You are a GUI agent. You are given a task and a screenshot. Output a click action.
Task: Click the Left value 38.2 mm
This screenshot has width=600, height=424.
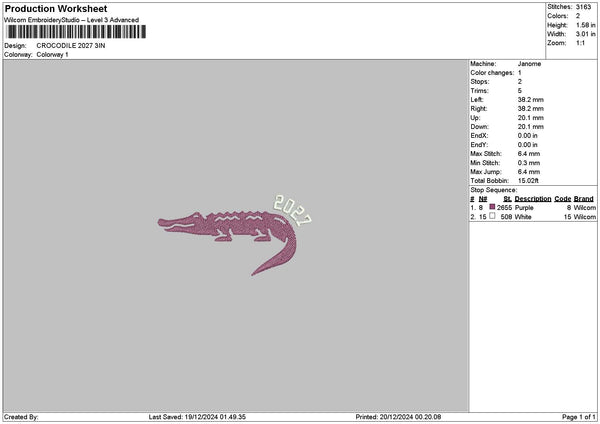point(530,100)
